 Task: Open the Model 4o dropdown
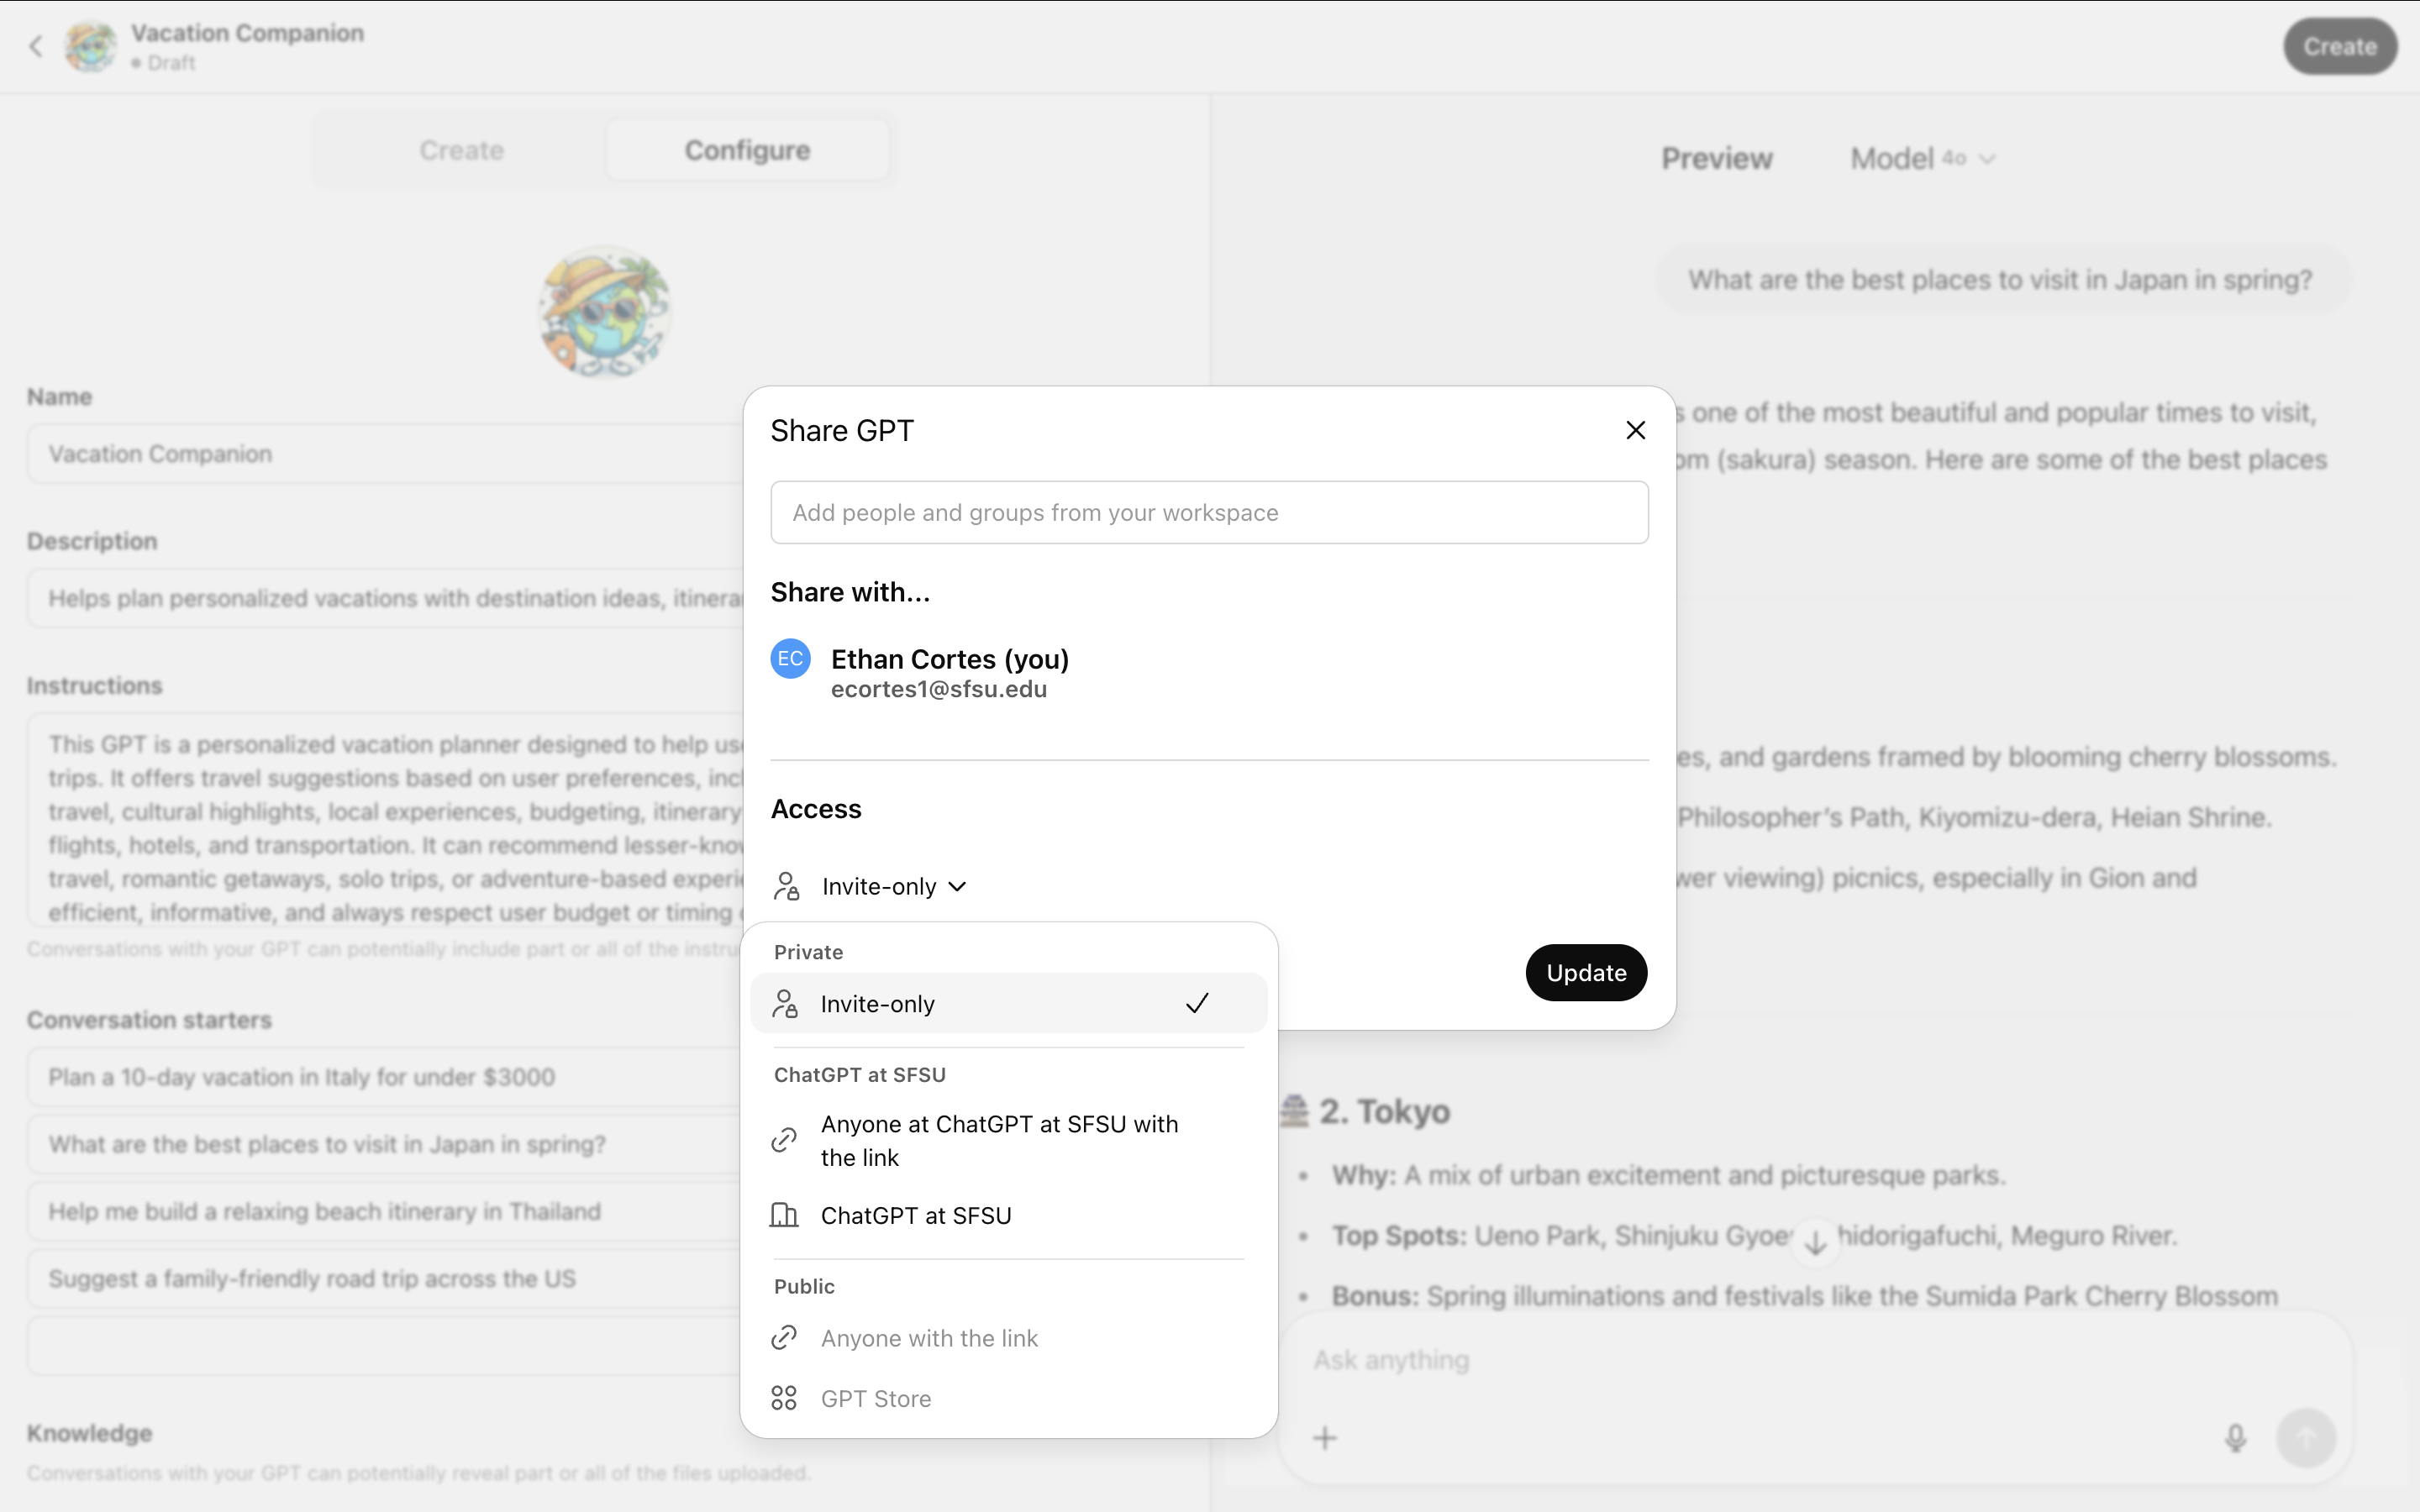click(1922, 158)
